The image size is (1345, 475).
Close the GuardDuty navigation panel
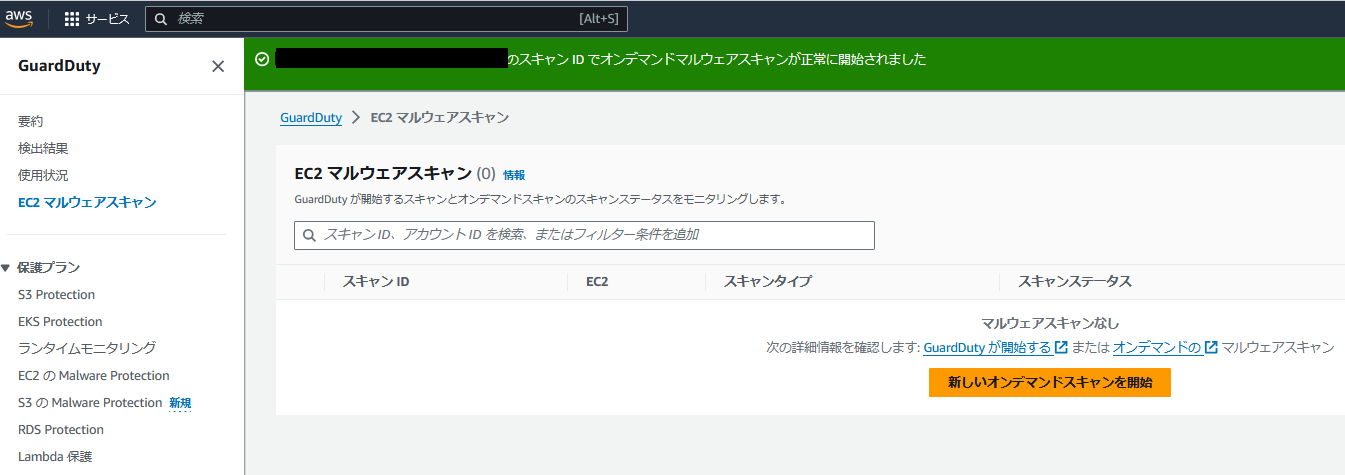[218, 66]
